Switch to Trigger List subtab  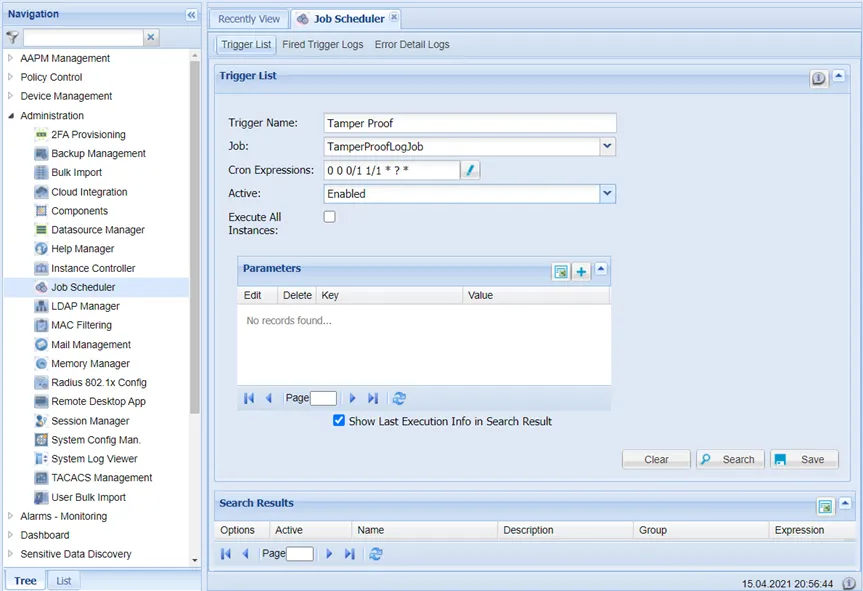246,44
